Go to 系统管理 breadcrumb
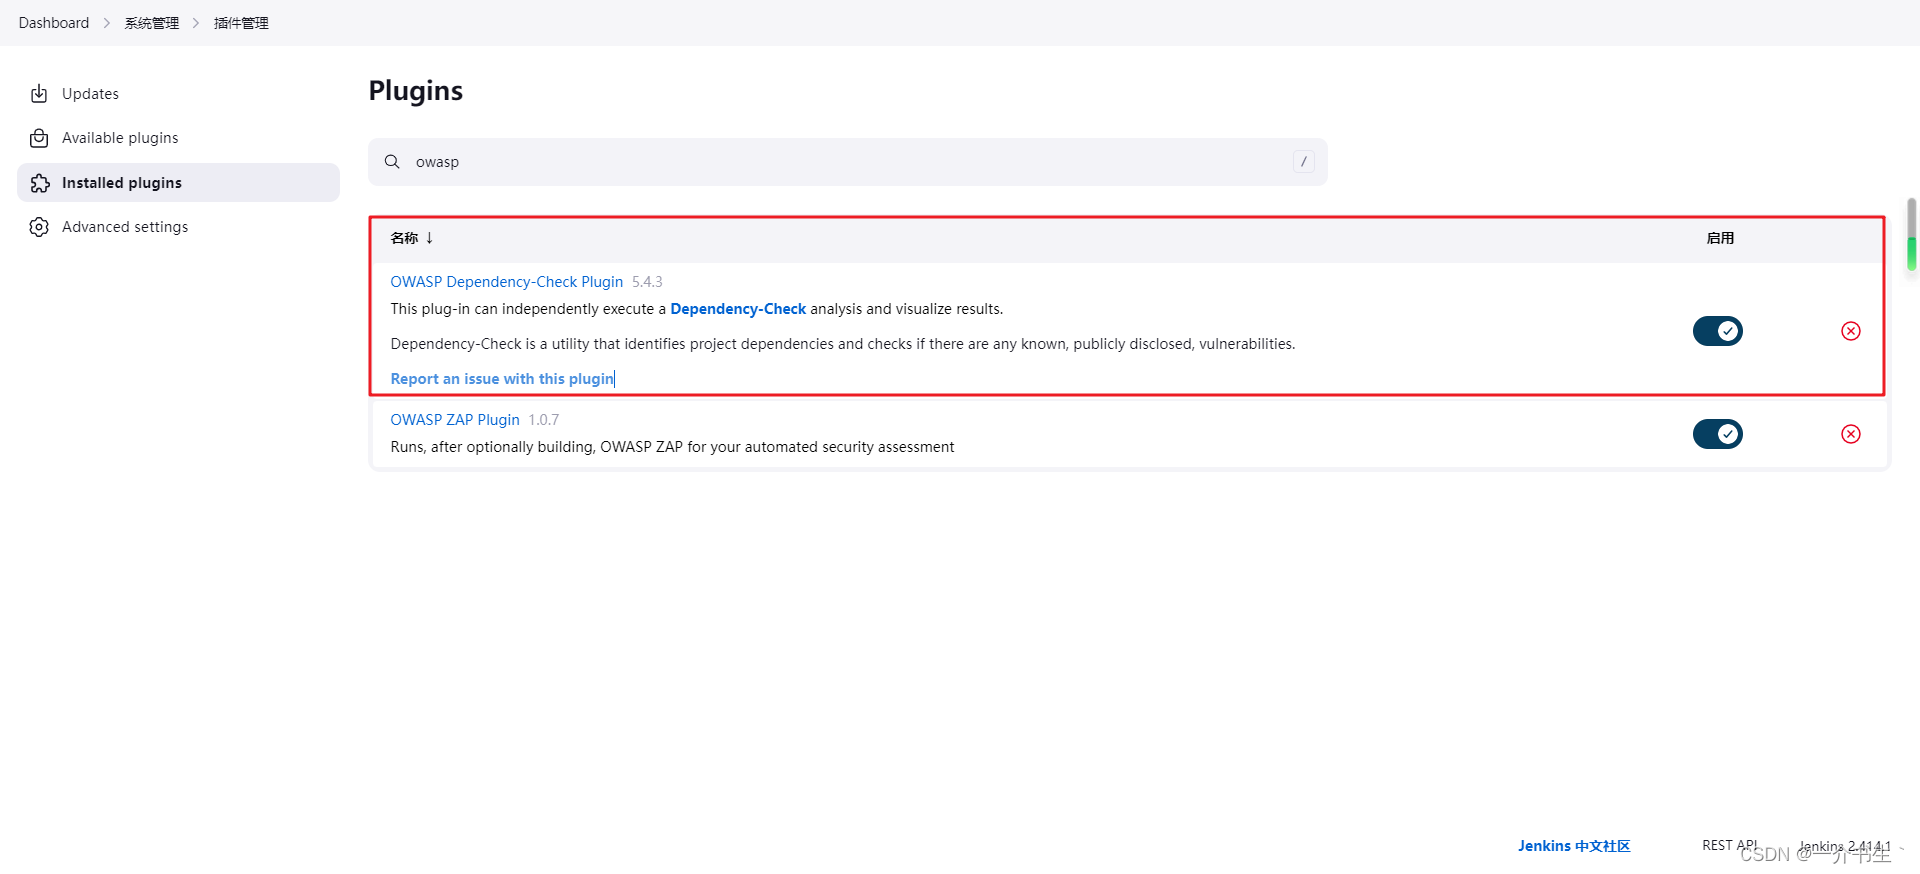The width and height of the screenshot is (1920, 874). pos(152,23)
